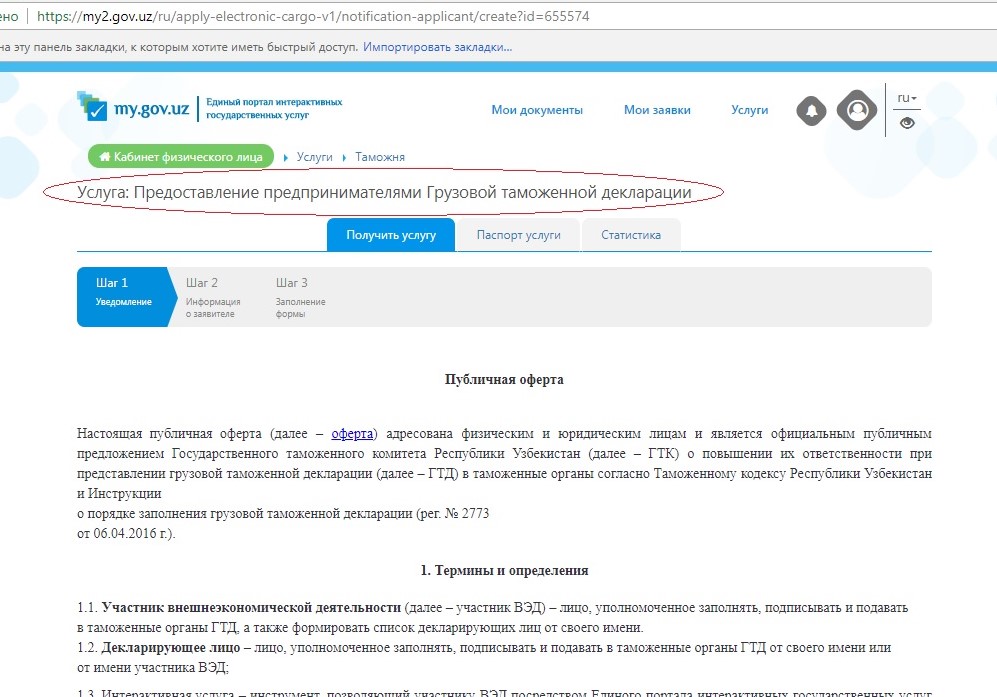Go to Таможня in the breadcrumb

[x=380, y=157]
